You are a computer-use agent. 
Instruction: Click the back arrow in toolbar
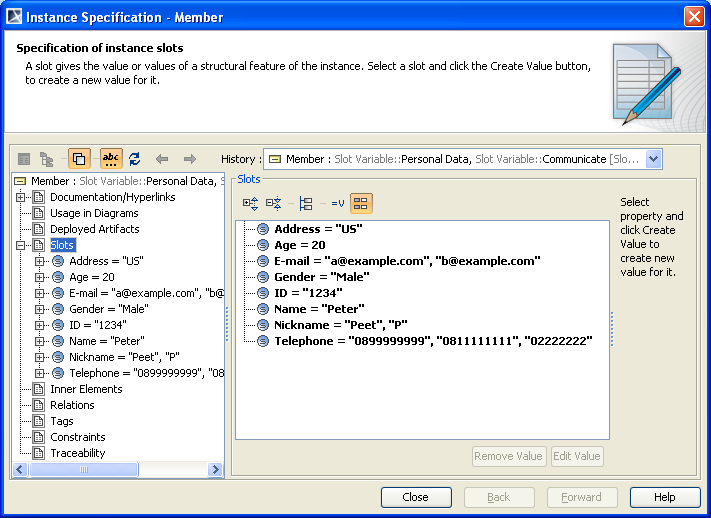pos(162,159)
